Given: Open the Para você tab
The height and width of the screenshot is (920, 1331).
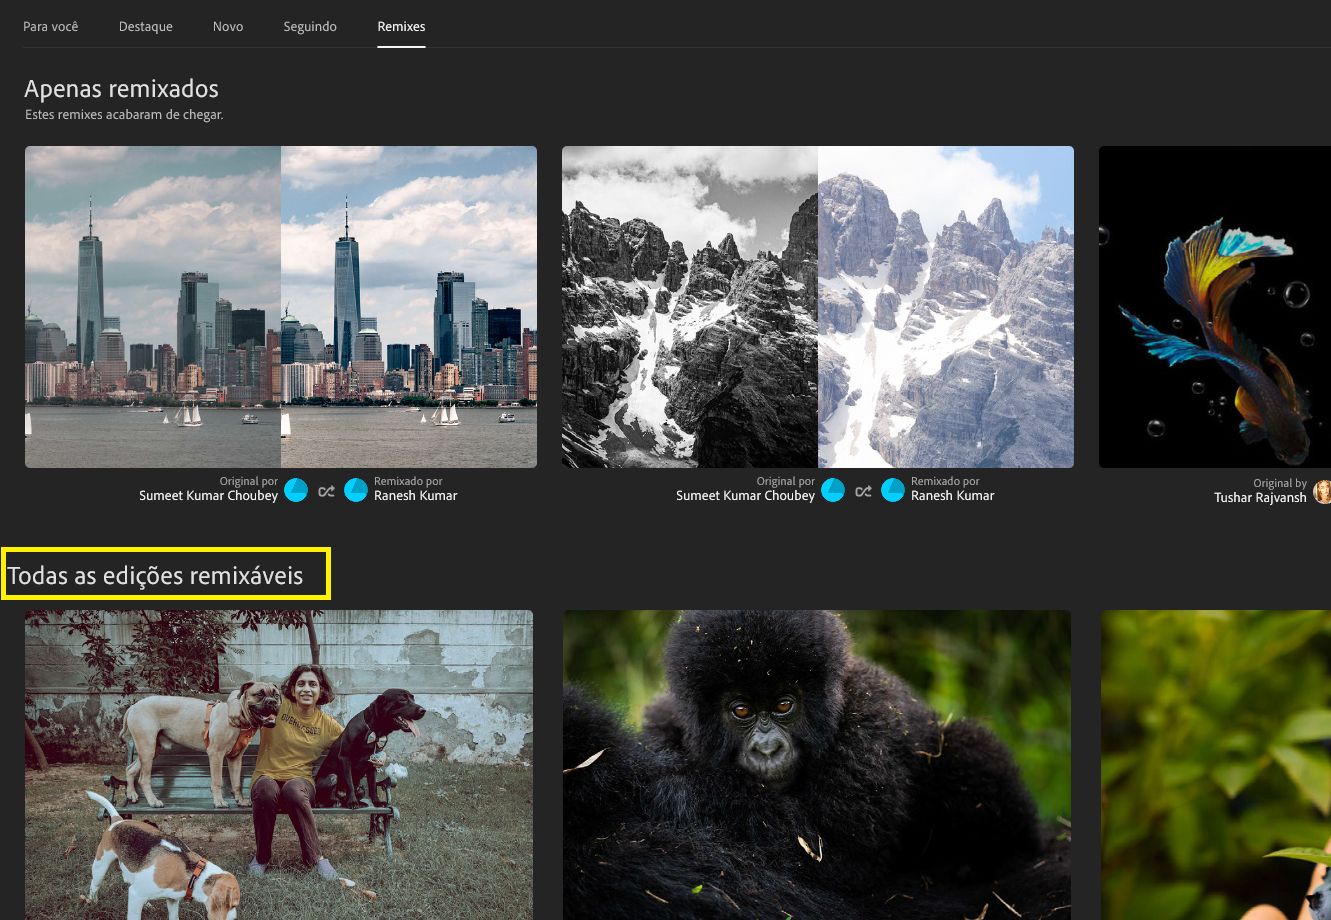Looking at the screenshot, I should click(x=50, y=26).
